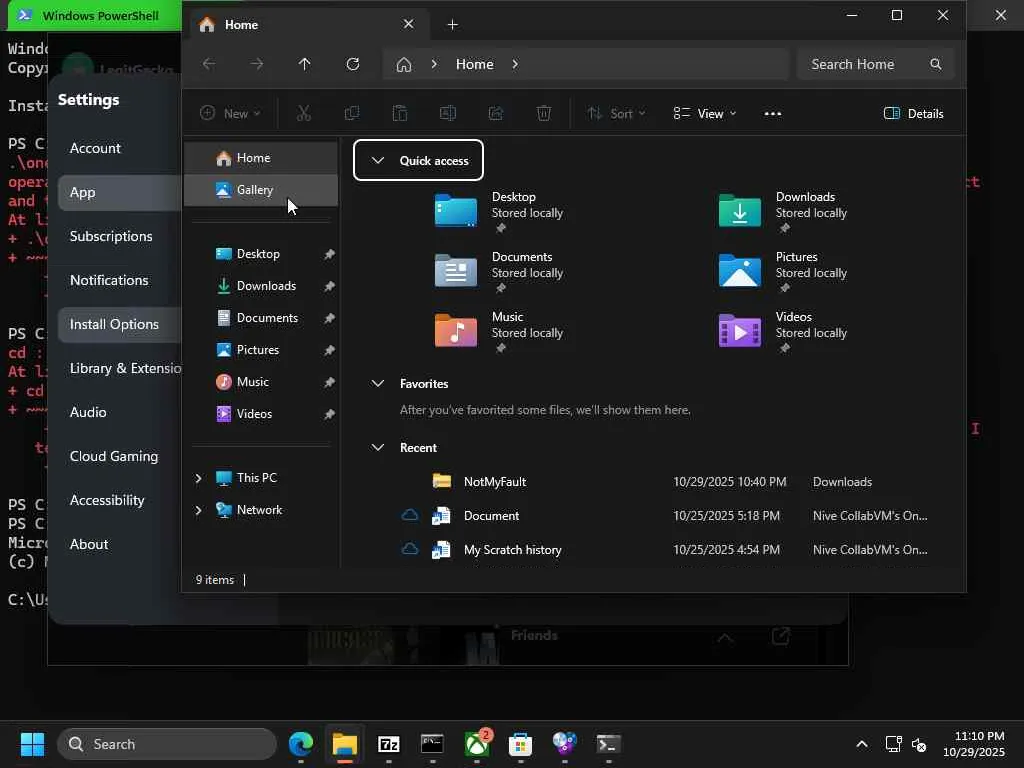Image resolution: width=1024 pixels, height=768 pixels.
Task: Toggle the Details pane
Action: coord(913,114)
